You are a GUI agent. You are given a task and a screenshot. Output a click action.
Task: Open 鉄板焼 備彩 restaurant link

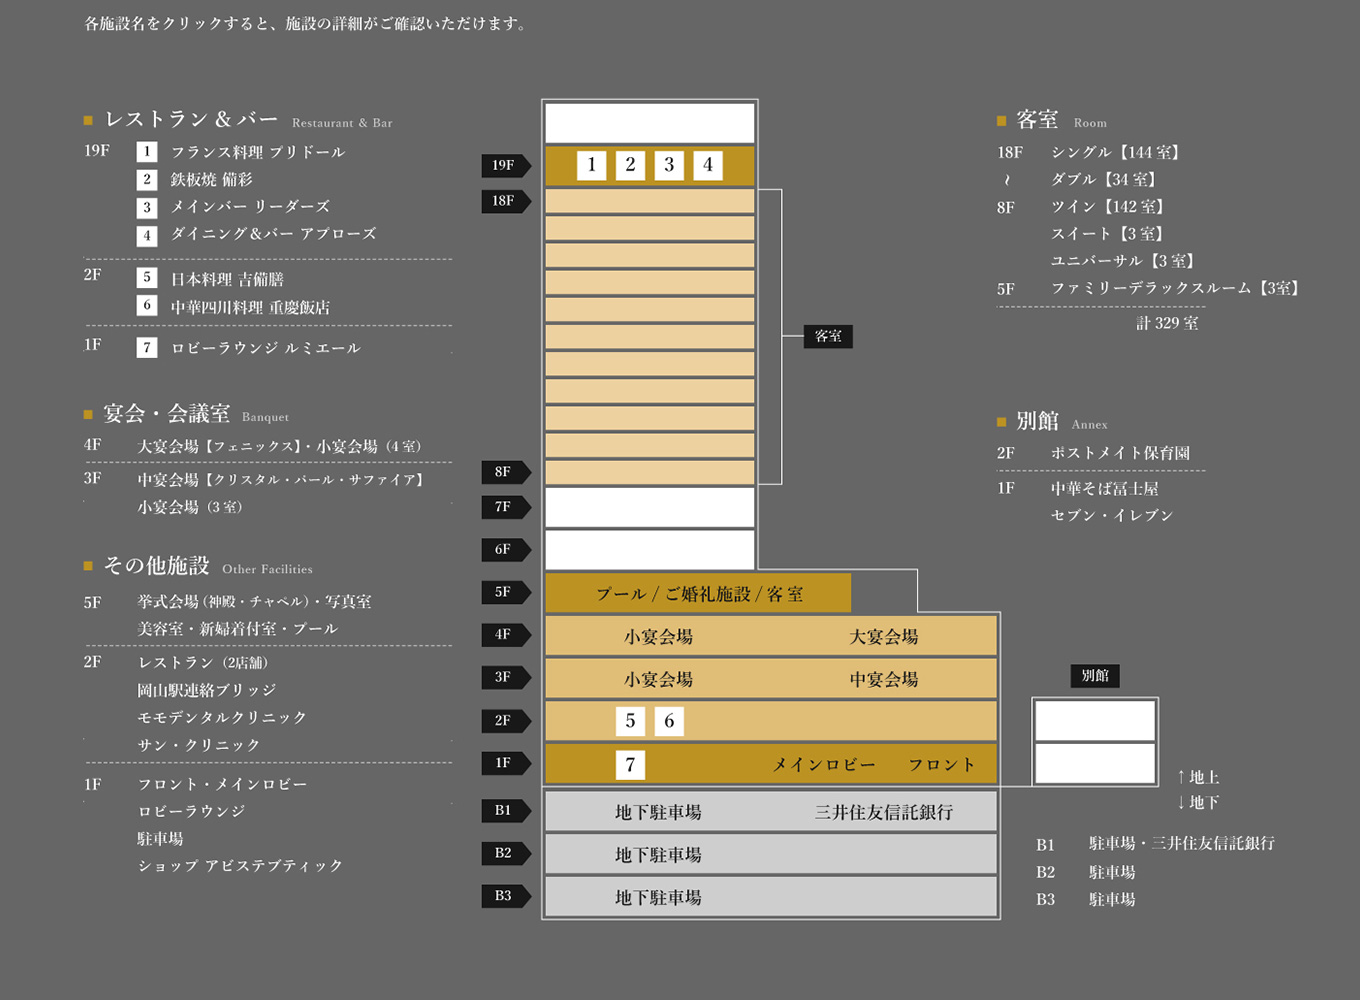click(211, 180)
